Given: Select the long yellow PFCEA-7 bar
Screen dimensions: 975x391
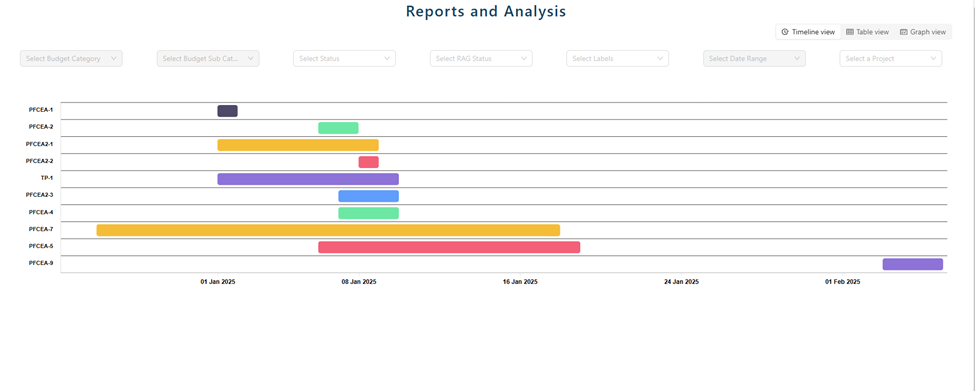Looking at the screenshot, I should pos(328,230).
